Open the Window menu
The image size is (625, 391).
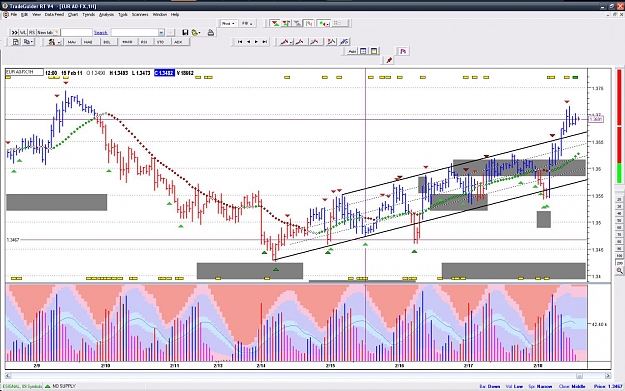coord(160,14)
